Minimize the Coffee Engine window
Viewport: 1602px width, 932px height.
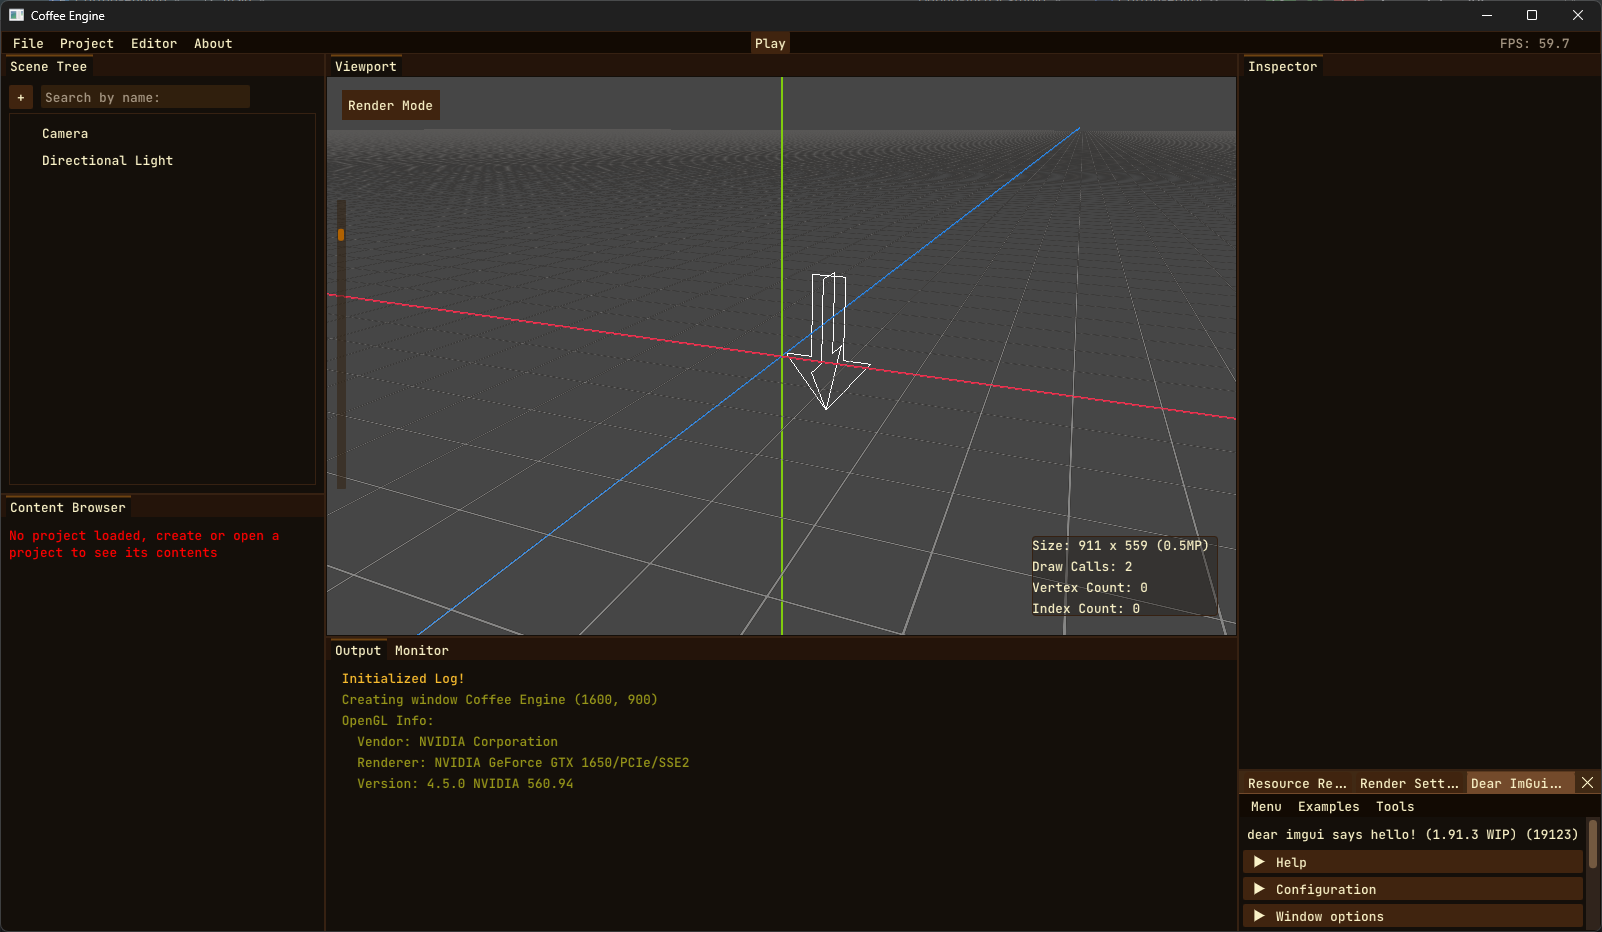(x=1487, y=15)
